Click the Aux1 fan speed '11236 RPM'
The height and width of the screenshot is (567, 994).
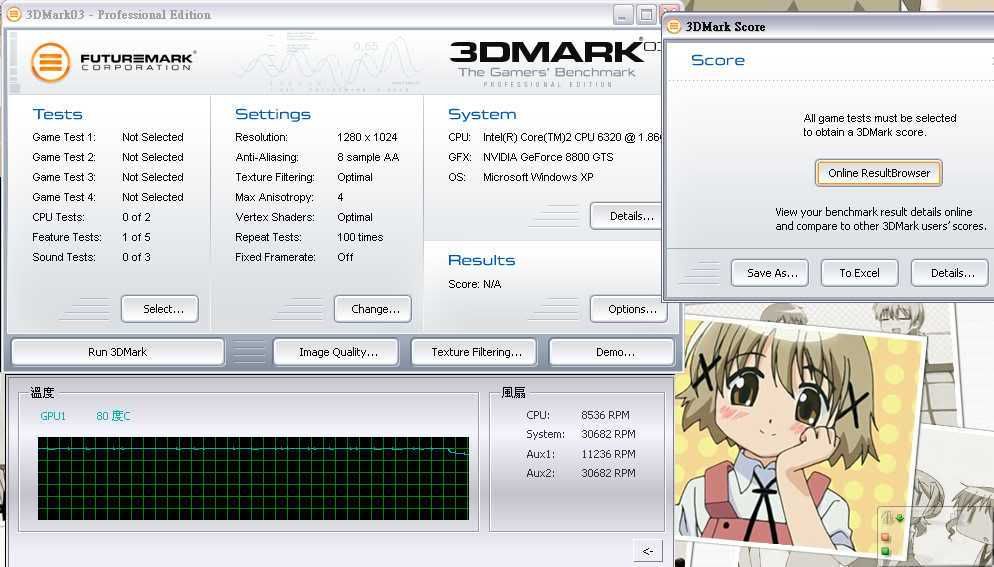coord(608,454)
